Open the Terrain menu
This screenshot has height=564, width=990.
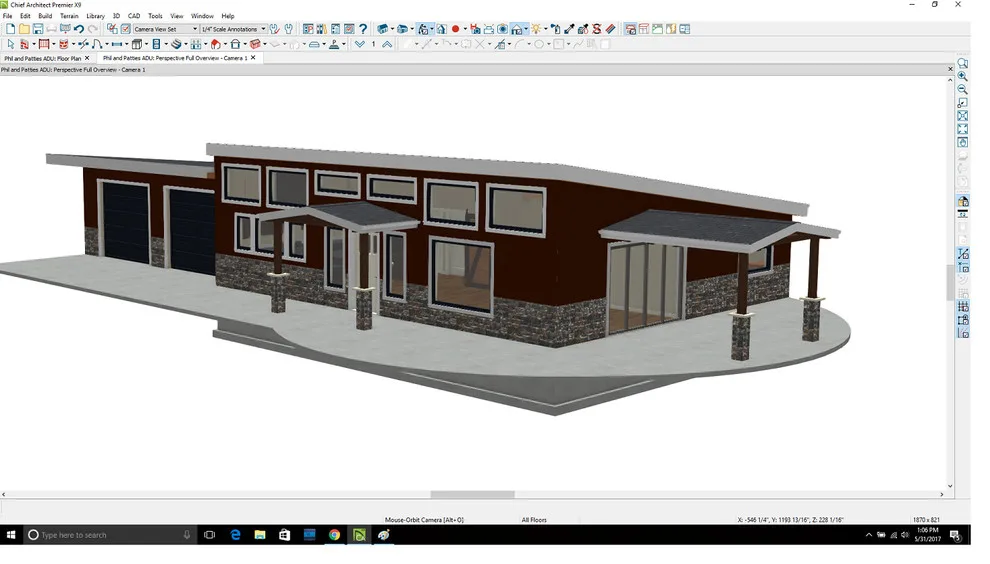pos(69,16)
